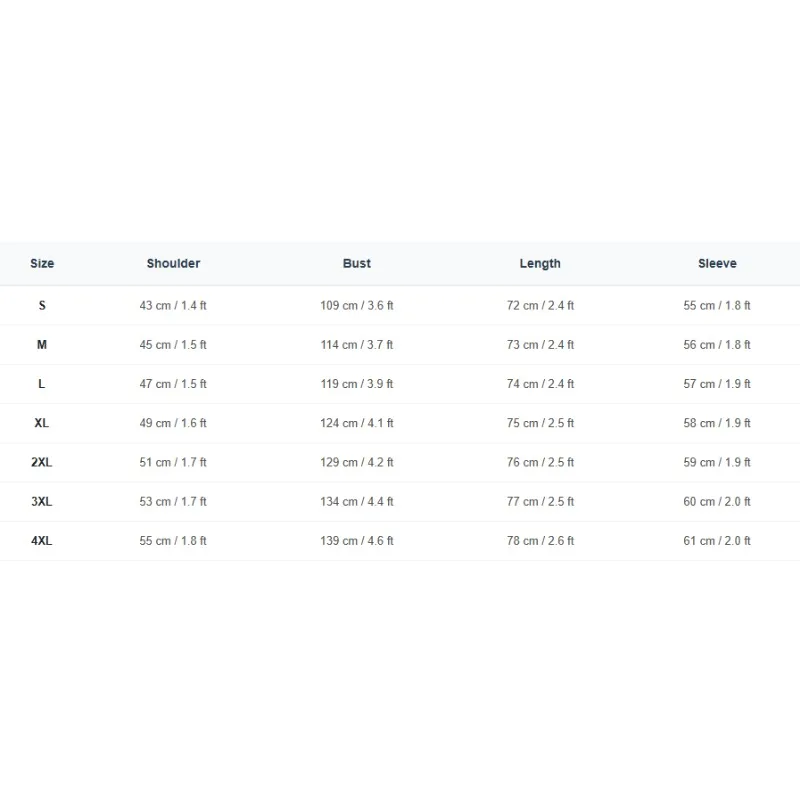Click XL bust value 124 cm / 4.1 ft
This screenshot has width=800, height=800.
pos(357,423)
